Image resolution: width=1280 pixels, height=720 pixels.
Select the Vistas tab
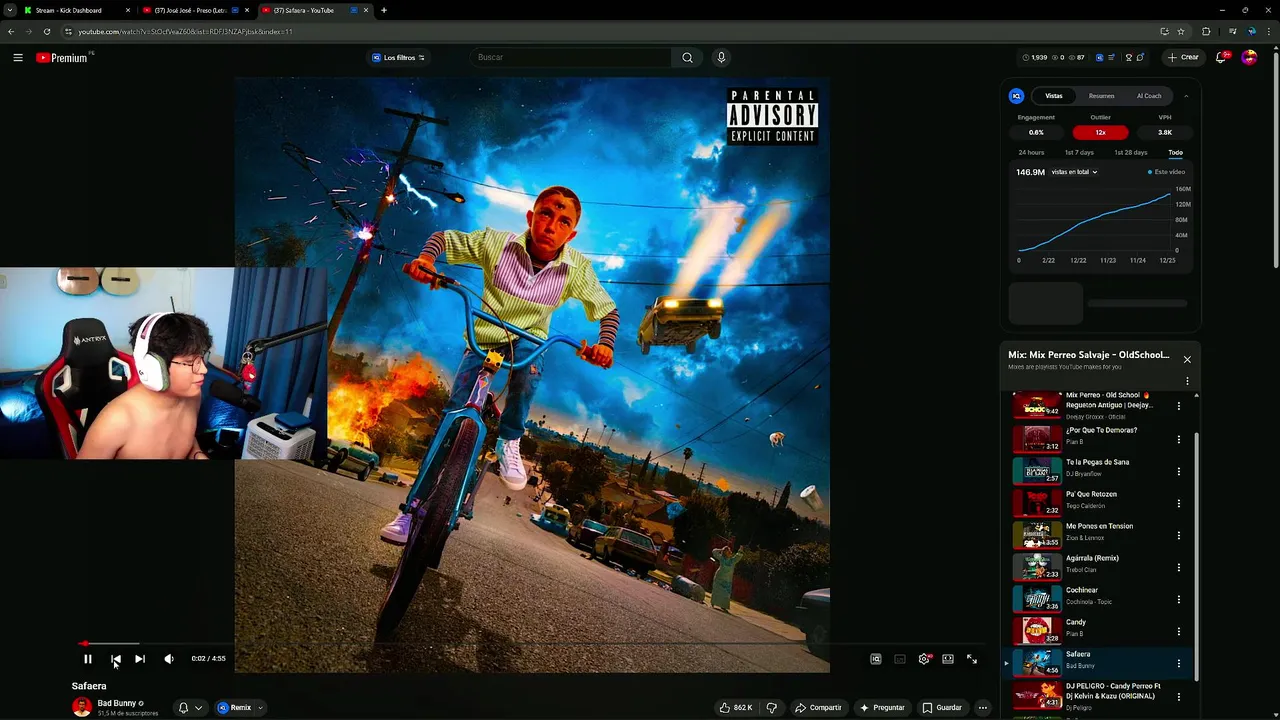1054,96
